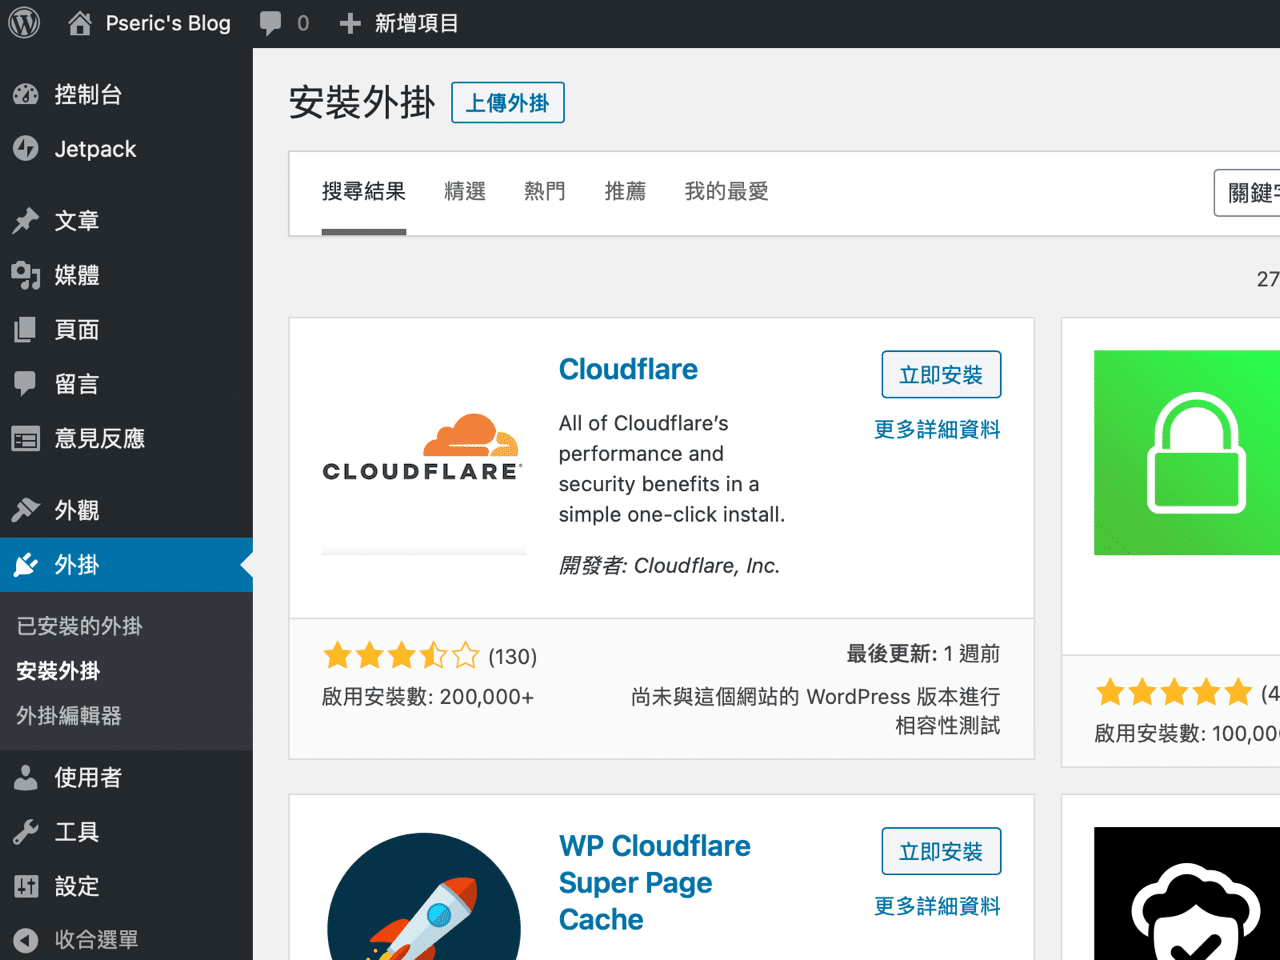Open 已安裝的外掛 submenu item
This screenshot has height=960, width=1280.
point(80,626)
